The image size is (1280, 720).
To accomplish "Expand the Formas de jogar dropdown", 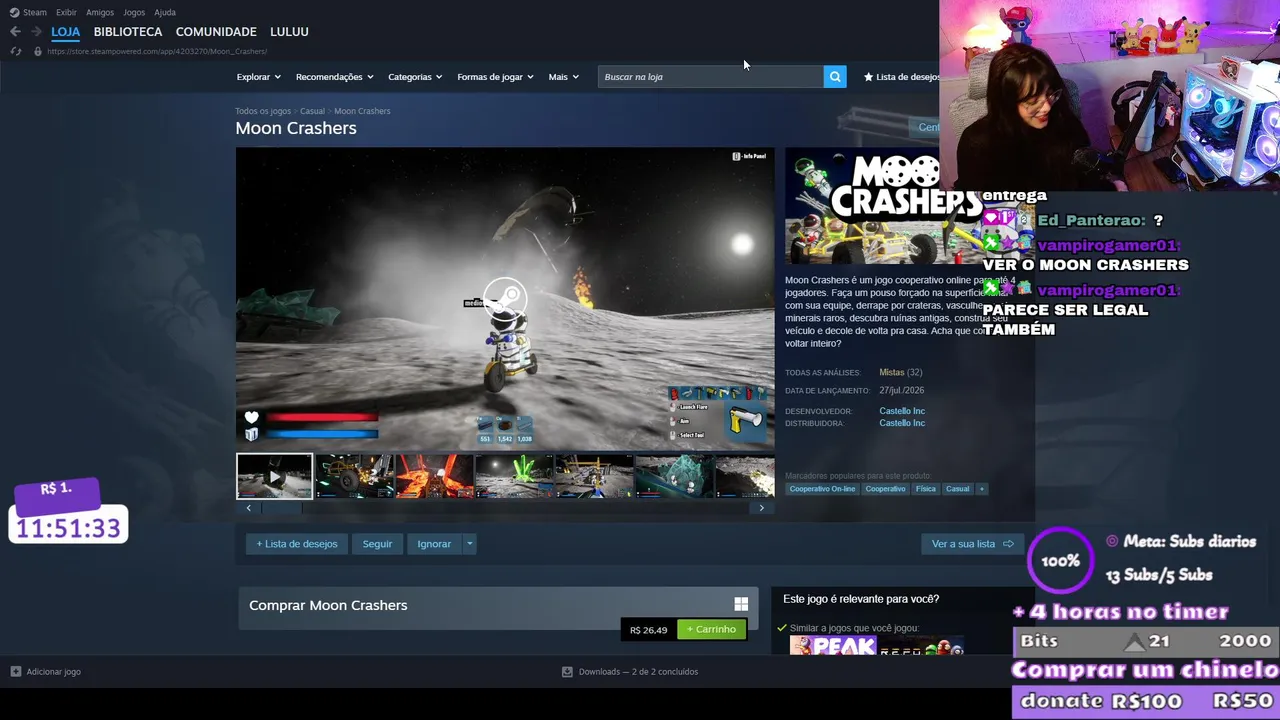I will coord(495,77).
